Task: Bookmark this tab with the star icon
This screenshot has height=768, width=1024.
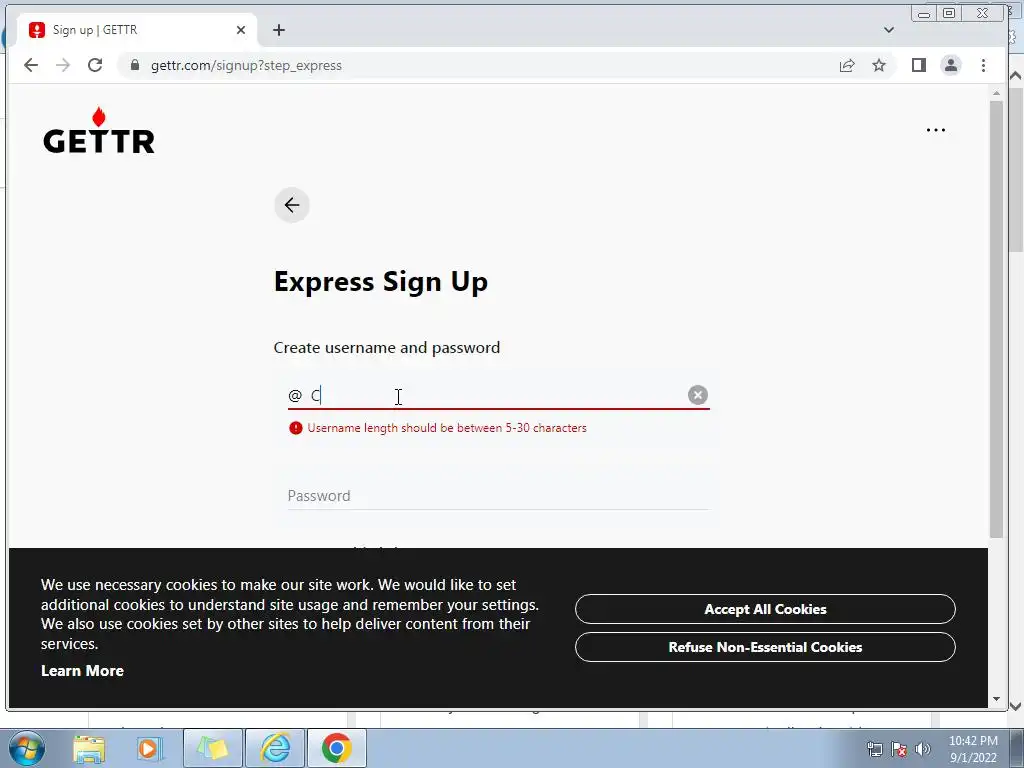Action: coord(879,65)
